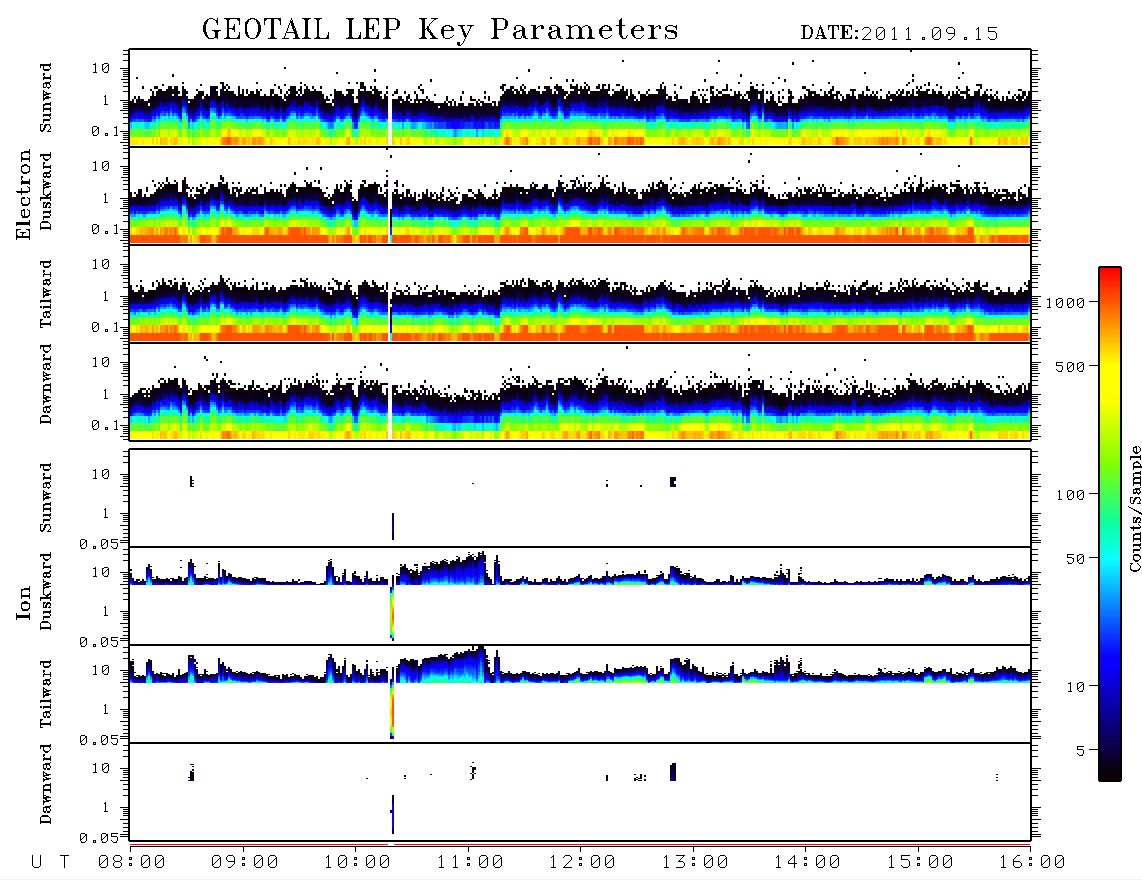Viewport: 1142px width, 880px height.
Task: Click the Electron Dawnward spectrogram panel
Action: [580, 392]
